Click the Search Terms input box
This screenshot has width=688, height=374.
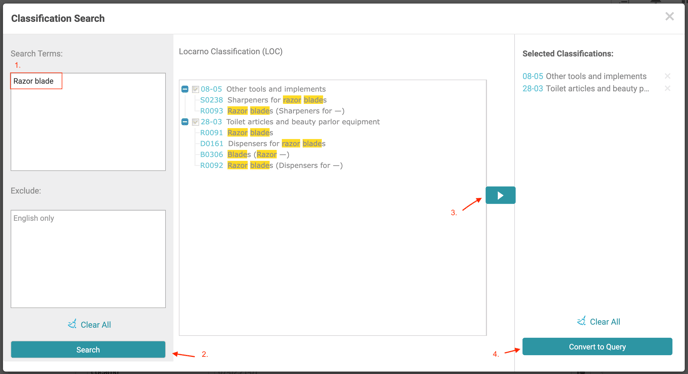88,122
